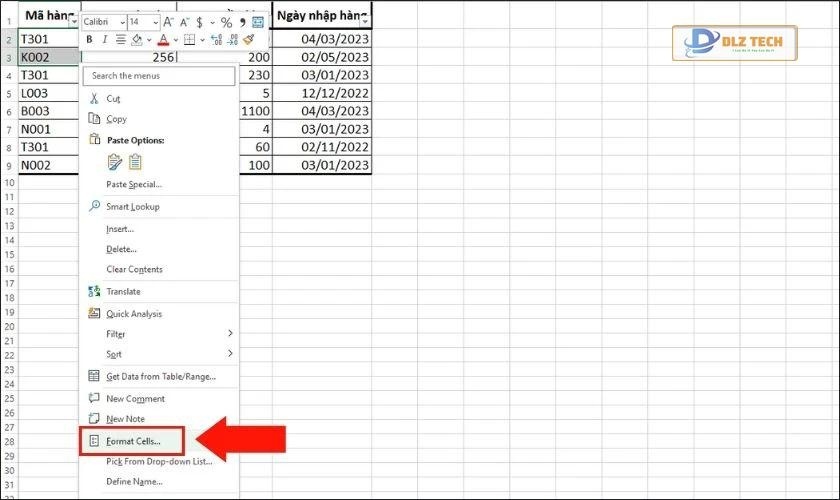Image resolution: width=840 pixels, height=500 pixels.
Task: Select cell containing L003
Action: click(x=49, y=93)
